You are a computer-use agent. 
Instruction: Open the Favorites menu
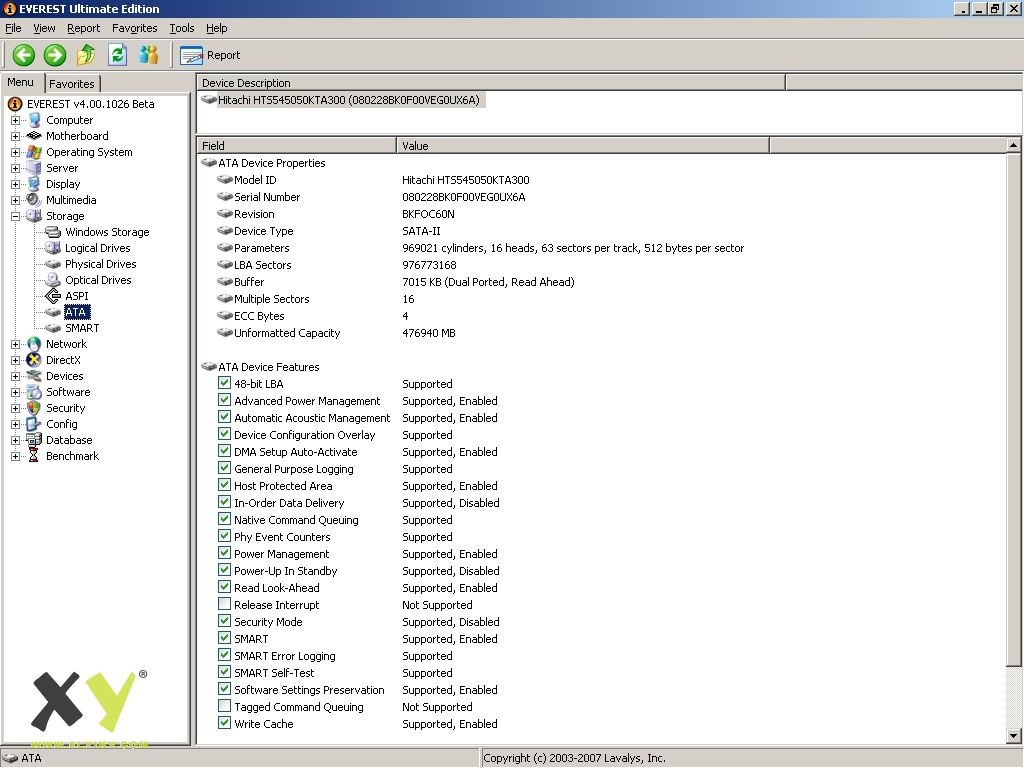135,28
